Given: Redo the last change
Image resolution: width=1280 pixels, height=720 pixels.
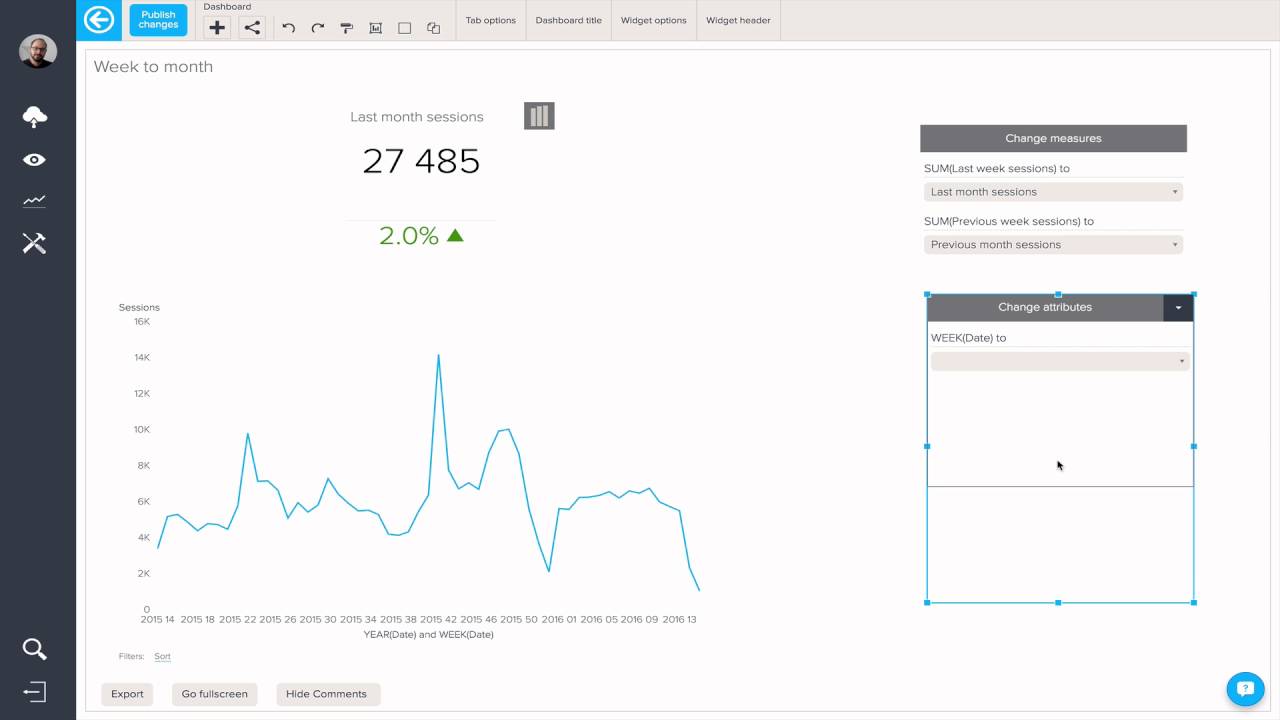Looking at the screenshot, I should coord(318,28).
